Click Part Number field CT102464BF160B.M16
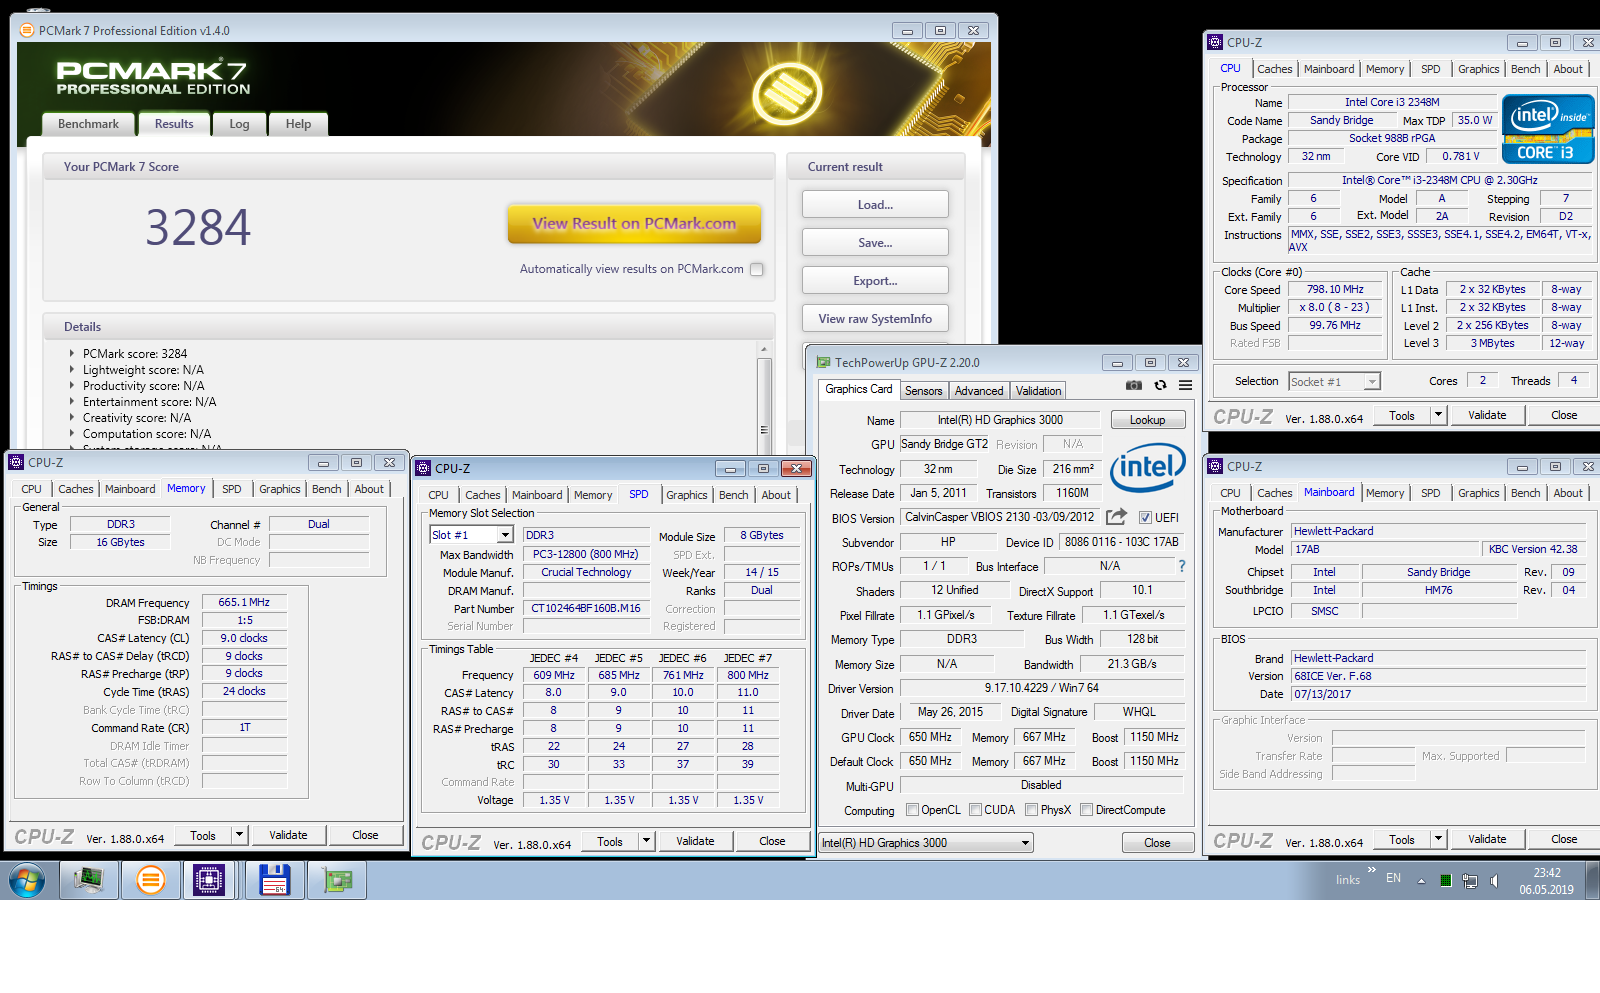1600x993 pixels. click(x=586, y=608)
